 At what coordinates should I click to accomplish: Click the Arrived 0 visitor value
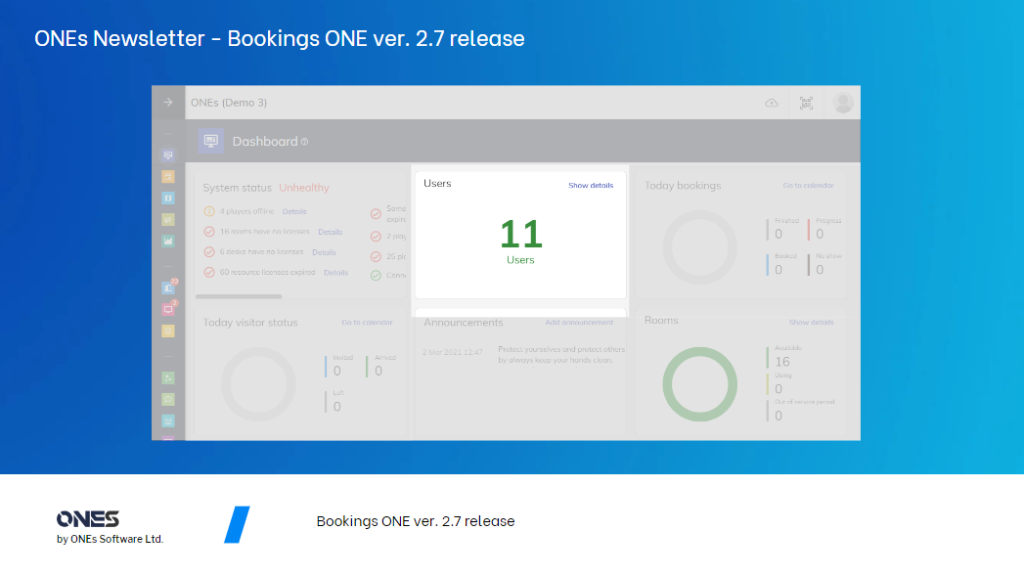379,371
